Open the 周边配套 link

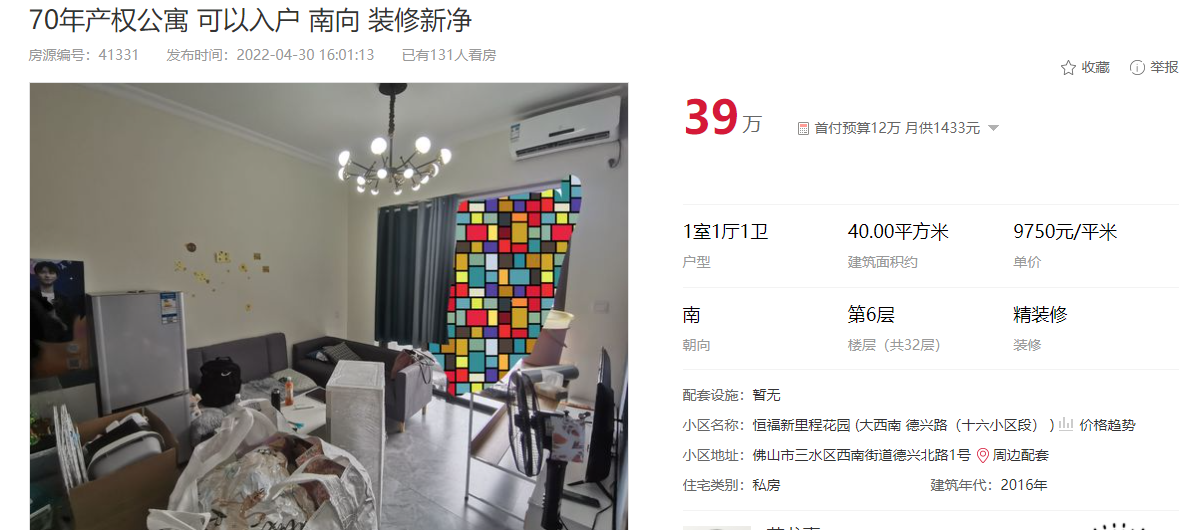click(1020, 456)
